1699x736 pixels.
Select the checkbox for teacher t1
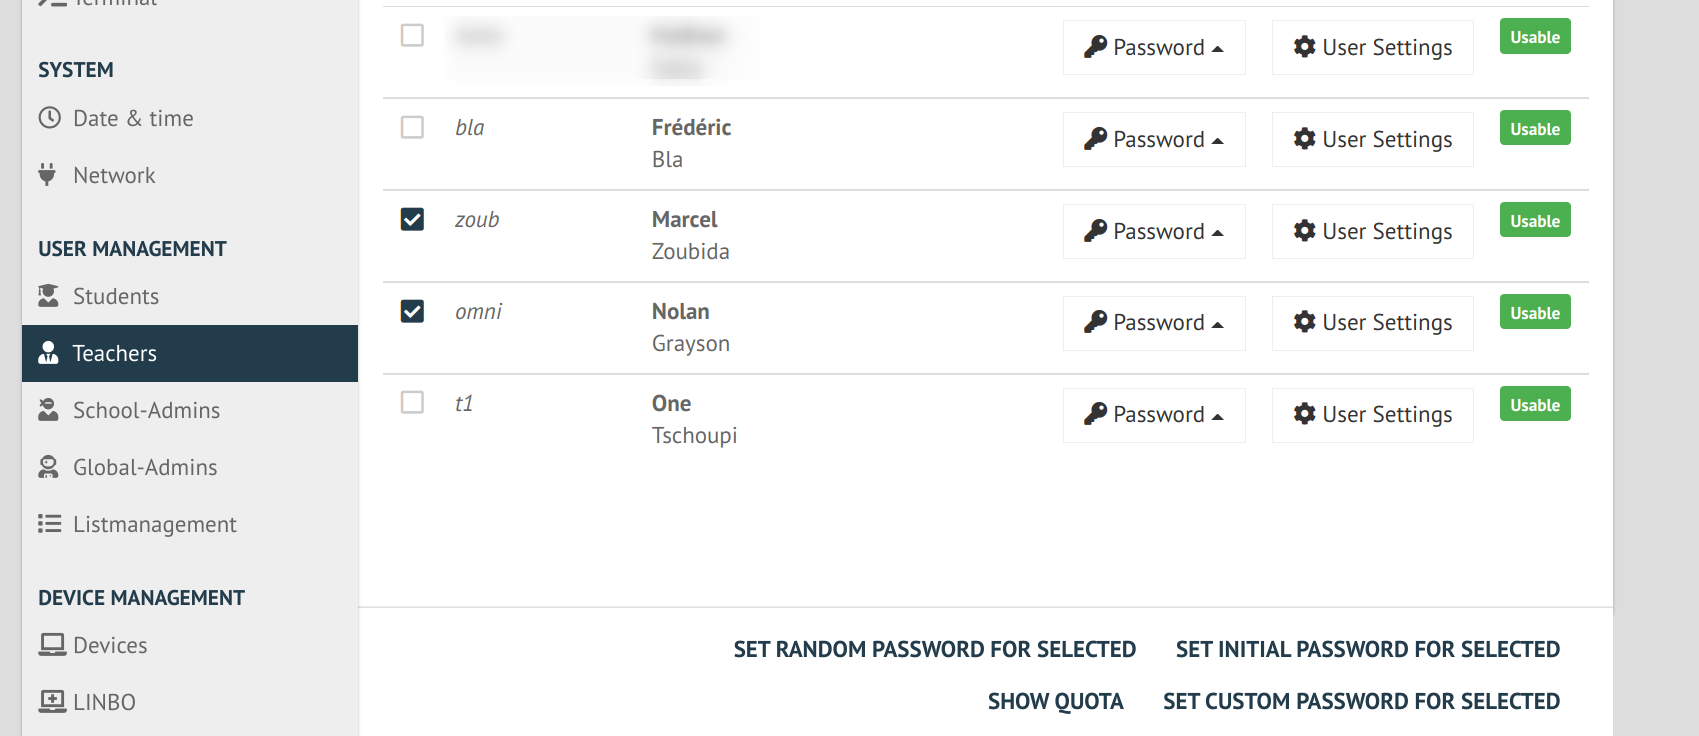[x=411, y=403]
